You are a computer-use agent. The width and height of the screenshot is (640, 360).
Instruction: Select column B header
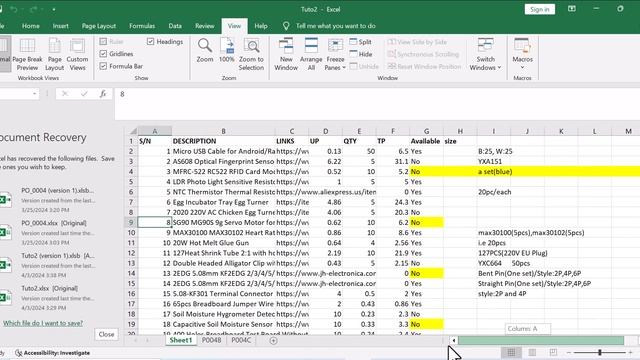223,131
